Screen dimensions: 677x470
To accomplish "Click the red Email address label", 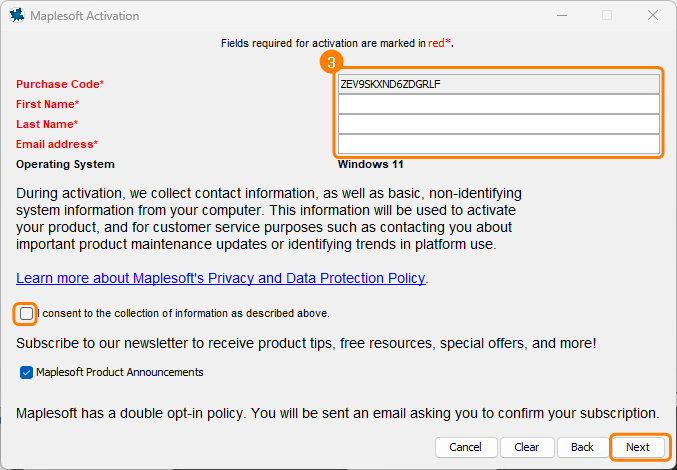I will (x=57, y=144).
